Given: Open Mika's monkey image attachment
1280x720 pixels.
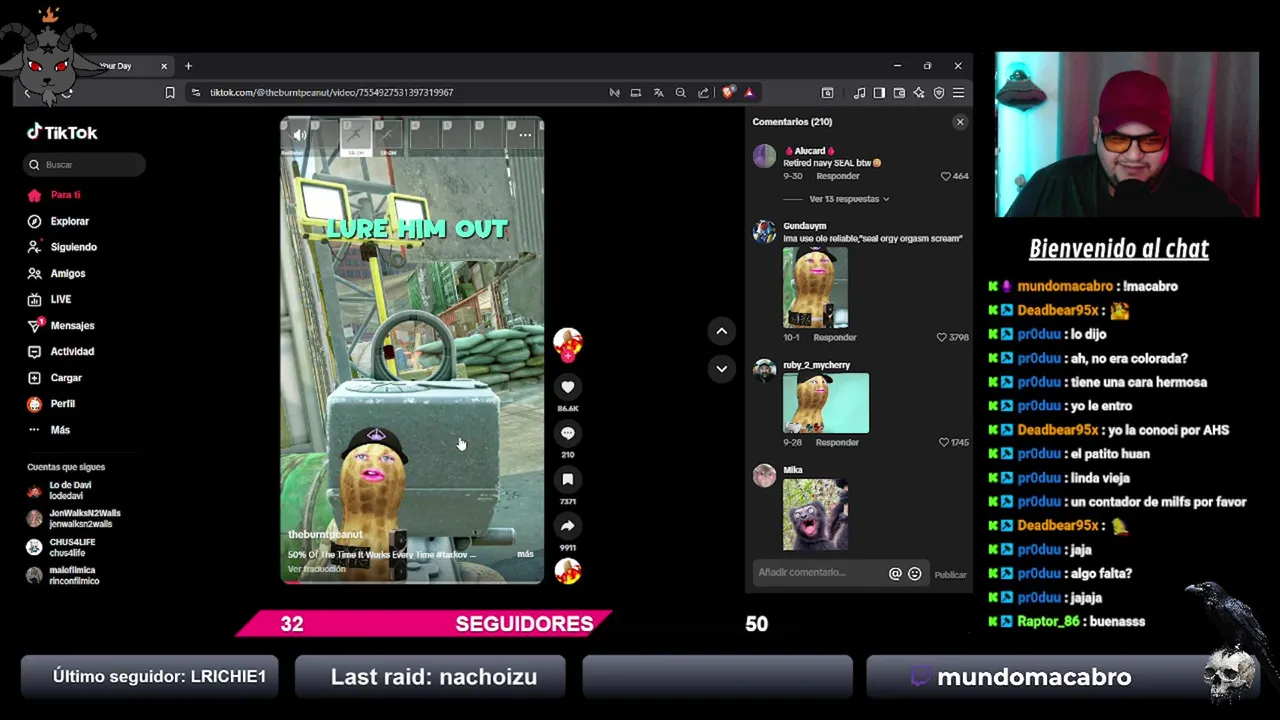Looking at the screenshot, I should (x=815, y=514).
